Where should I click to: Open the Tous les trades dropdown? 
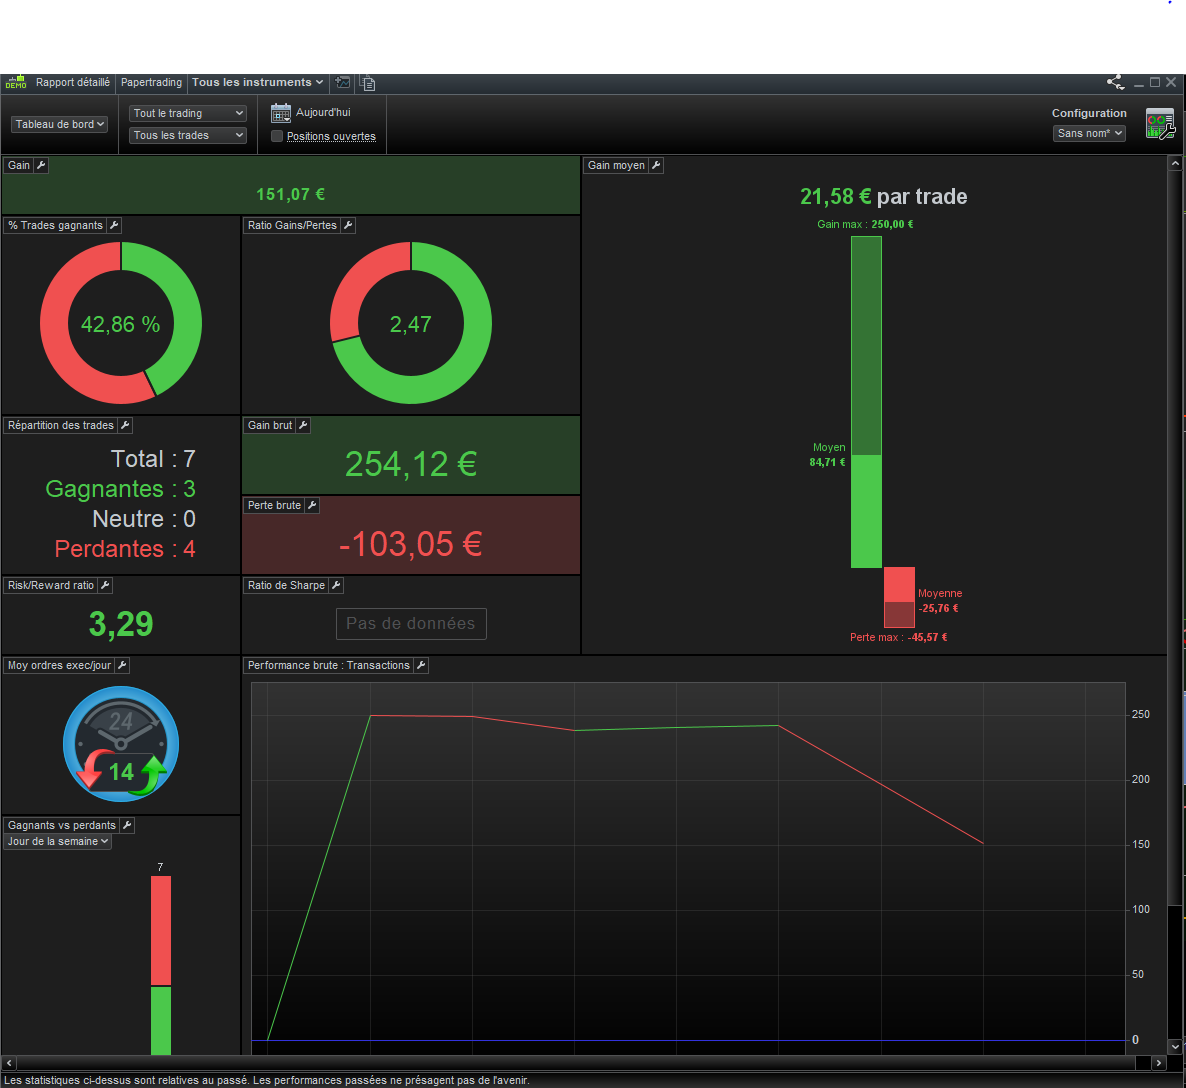point(188,135)
